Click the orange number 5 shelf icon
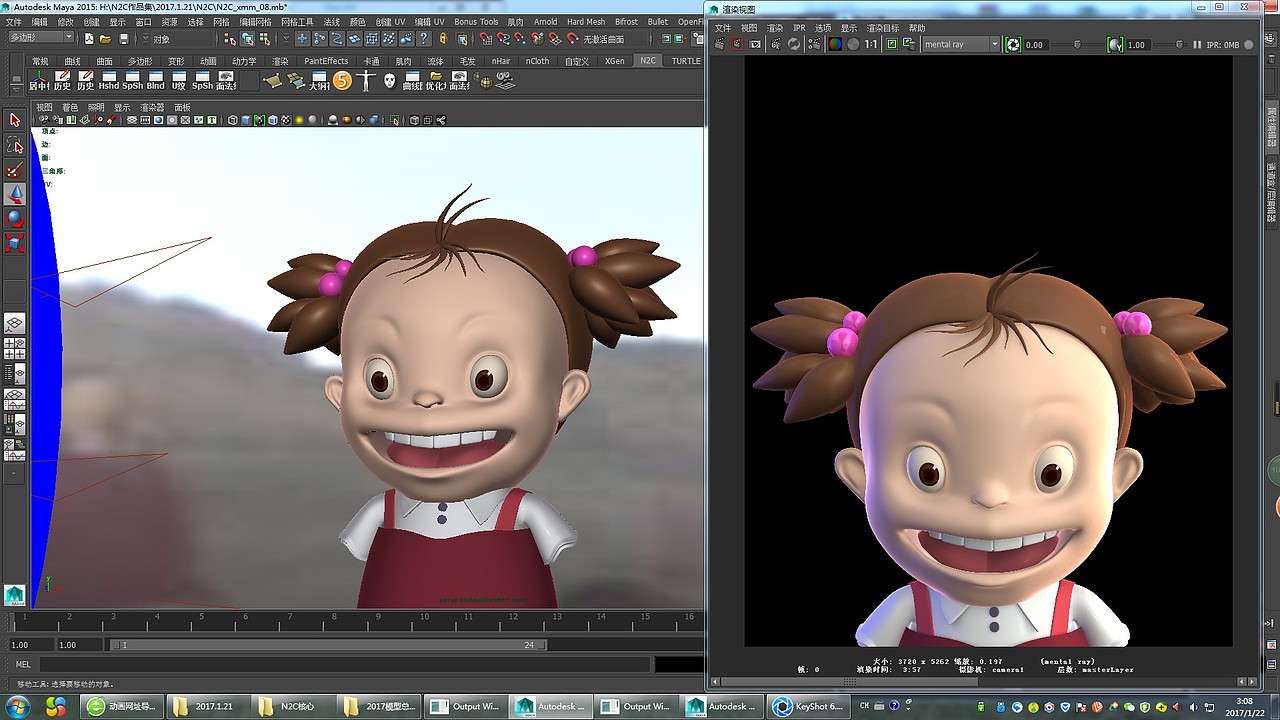This screenshot has height=720, width=1280. (342, 81)
